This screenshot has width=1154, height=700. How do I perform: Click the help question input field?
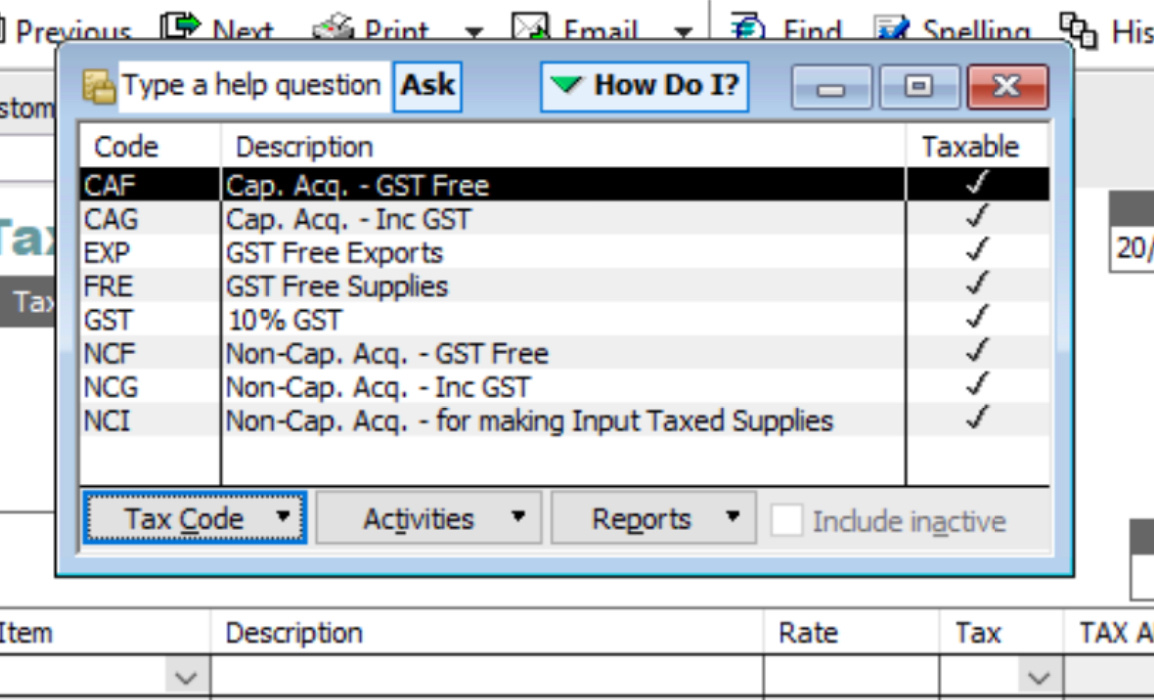(255, 86)
